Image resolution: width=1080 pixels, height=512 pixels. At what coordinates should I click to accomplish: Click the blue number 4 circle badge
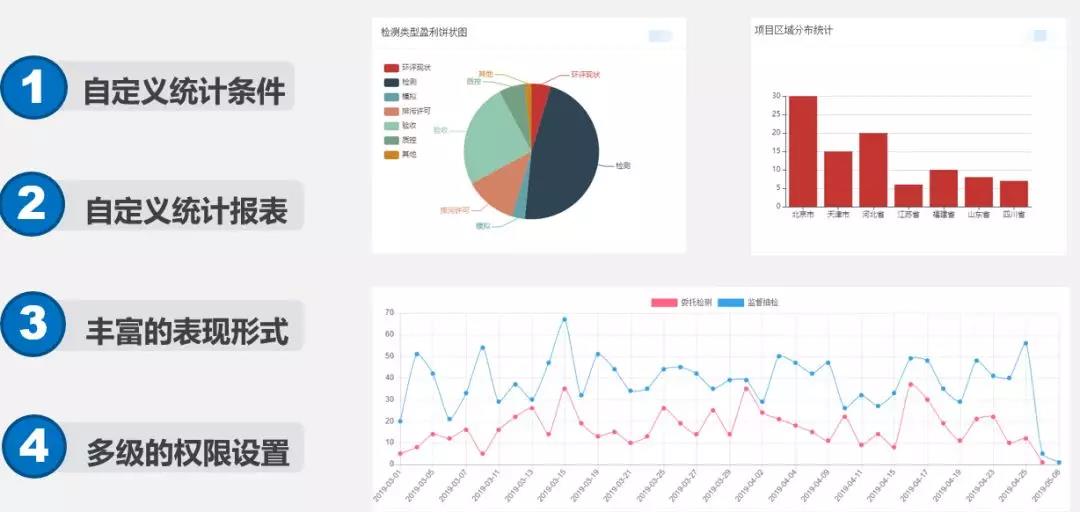point(34,444)
